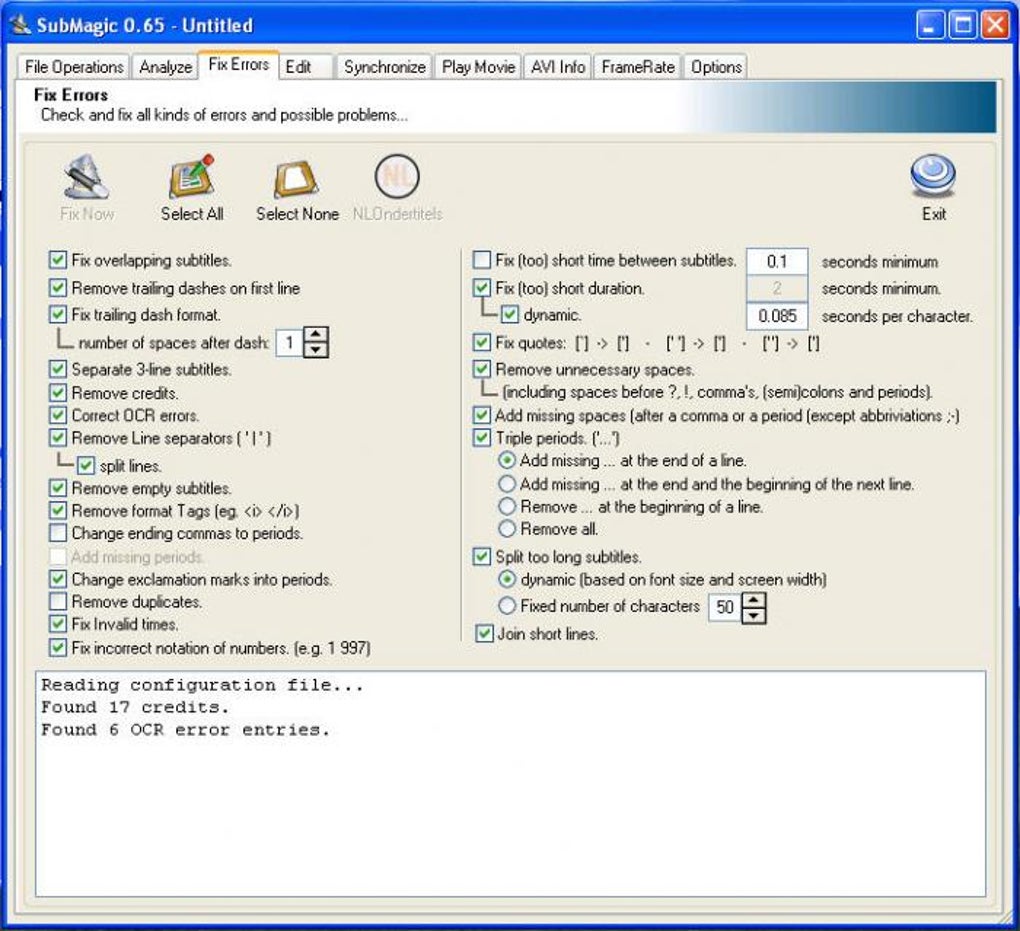1020x931 pixels.
Task: Click the NLOndertitels icon
Action: coord(397,177)
